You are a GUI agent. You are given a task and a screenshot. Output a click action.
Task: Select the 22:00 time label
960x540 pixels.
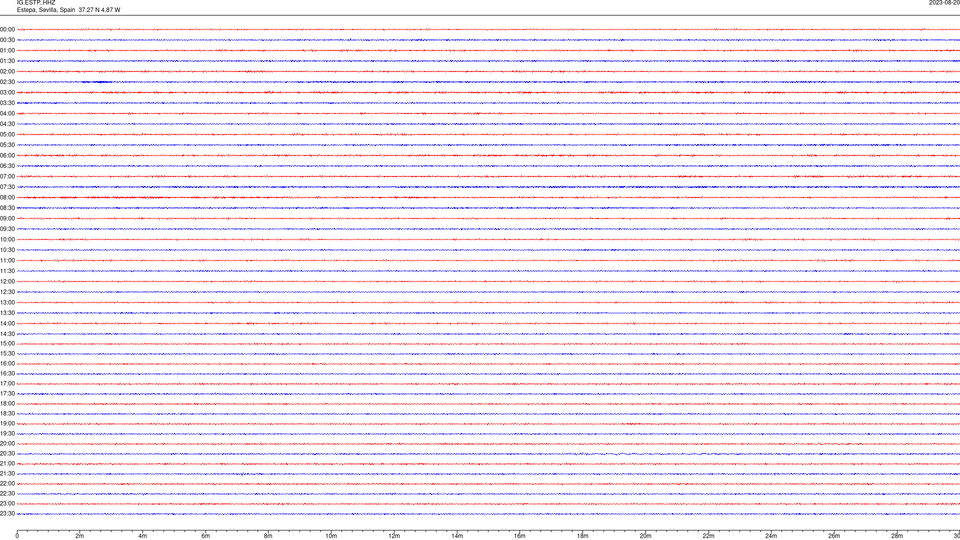[7, 484]
